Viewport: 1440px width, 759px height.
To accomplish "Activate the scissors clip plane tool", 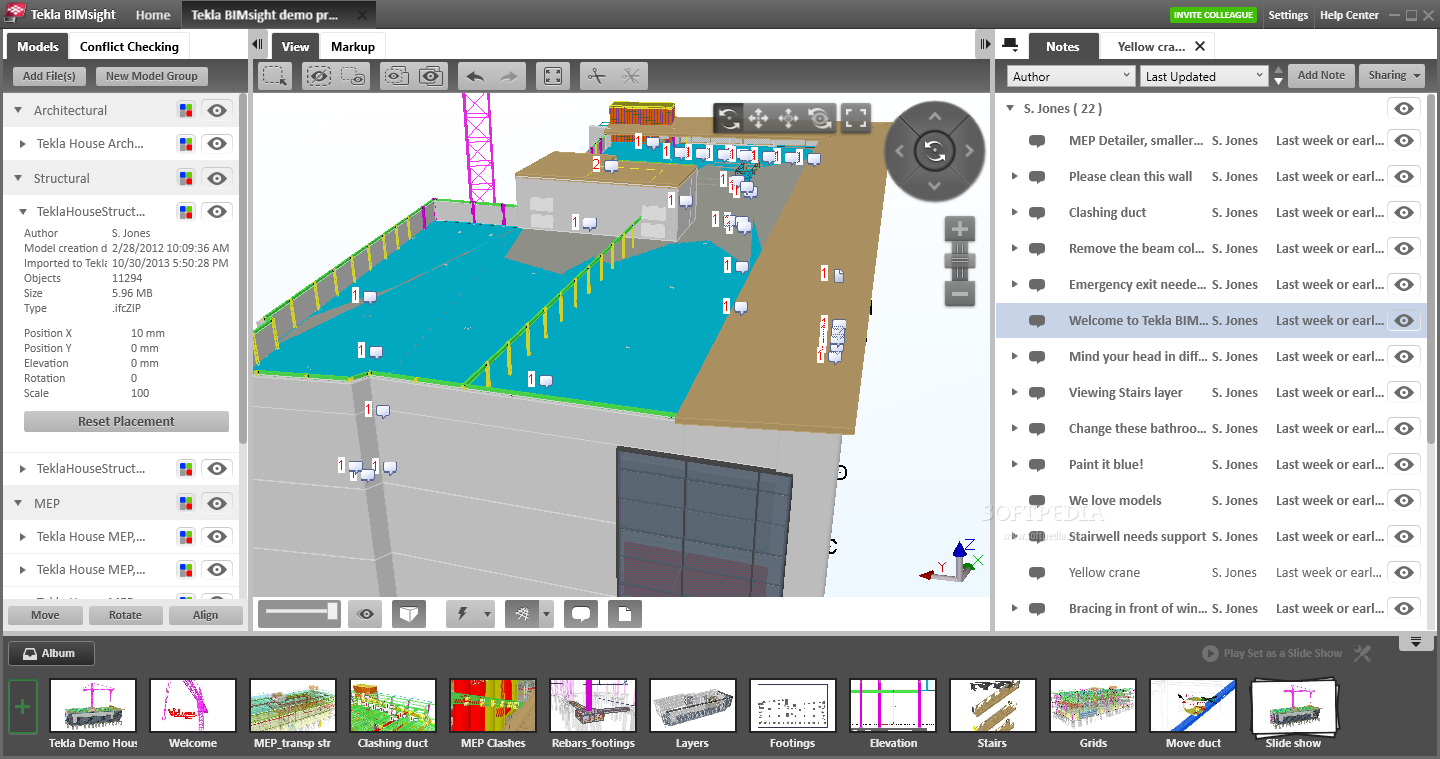I will pos(597,76).
